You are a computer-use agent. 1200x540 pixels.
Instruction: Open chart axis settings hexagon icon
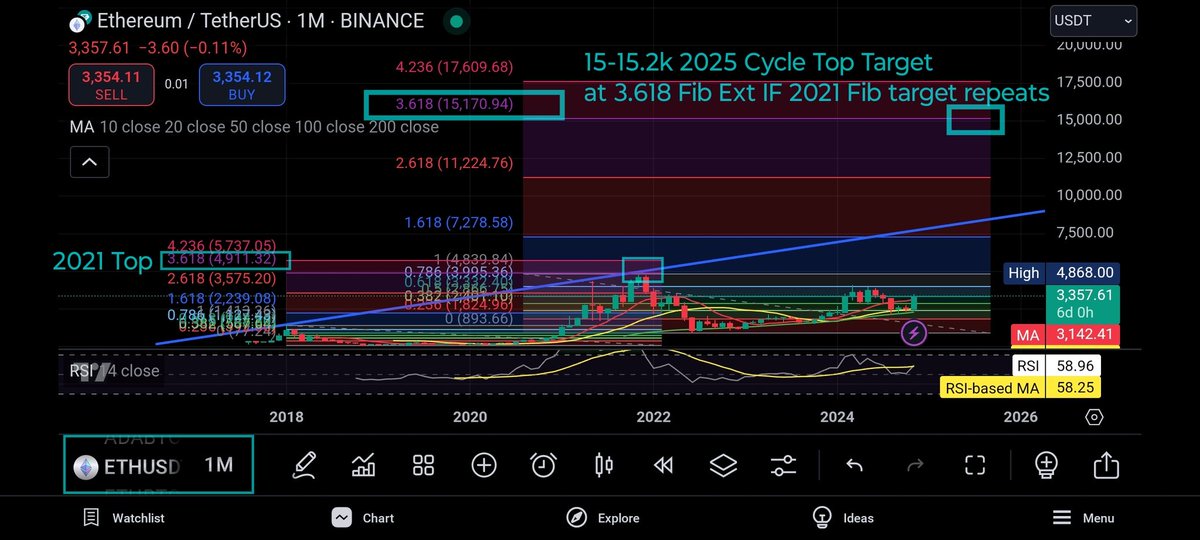click(x=1094, y=417)
